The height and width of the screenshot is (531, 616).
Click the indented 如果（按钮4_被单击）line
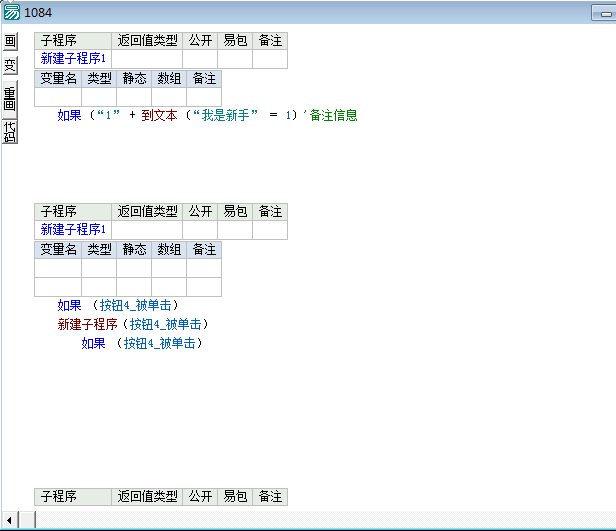(x=144, y=343)
